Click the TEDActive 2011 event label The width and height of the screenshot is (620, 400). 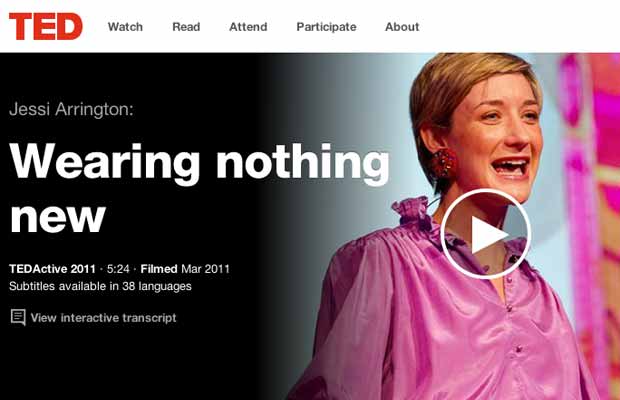click(53, 269)
